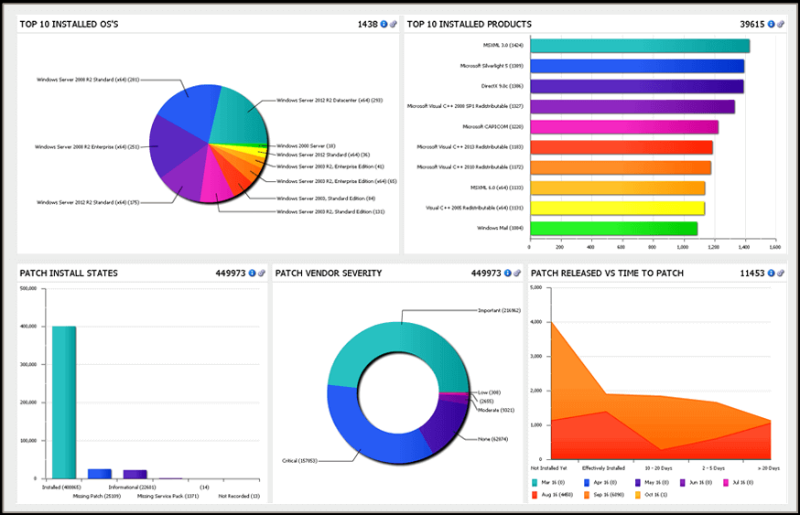800x515 pixels.
Task: Click total count 449973 in Patch Install States
Action: click(231, 273)
